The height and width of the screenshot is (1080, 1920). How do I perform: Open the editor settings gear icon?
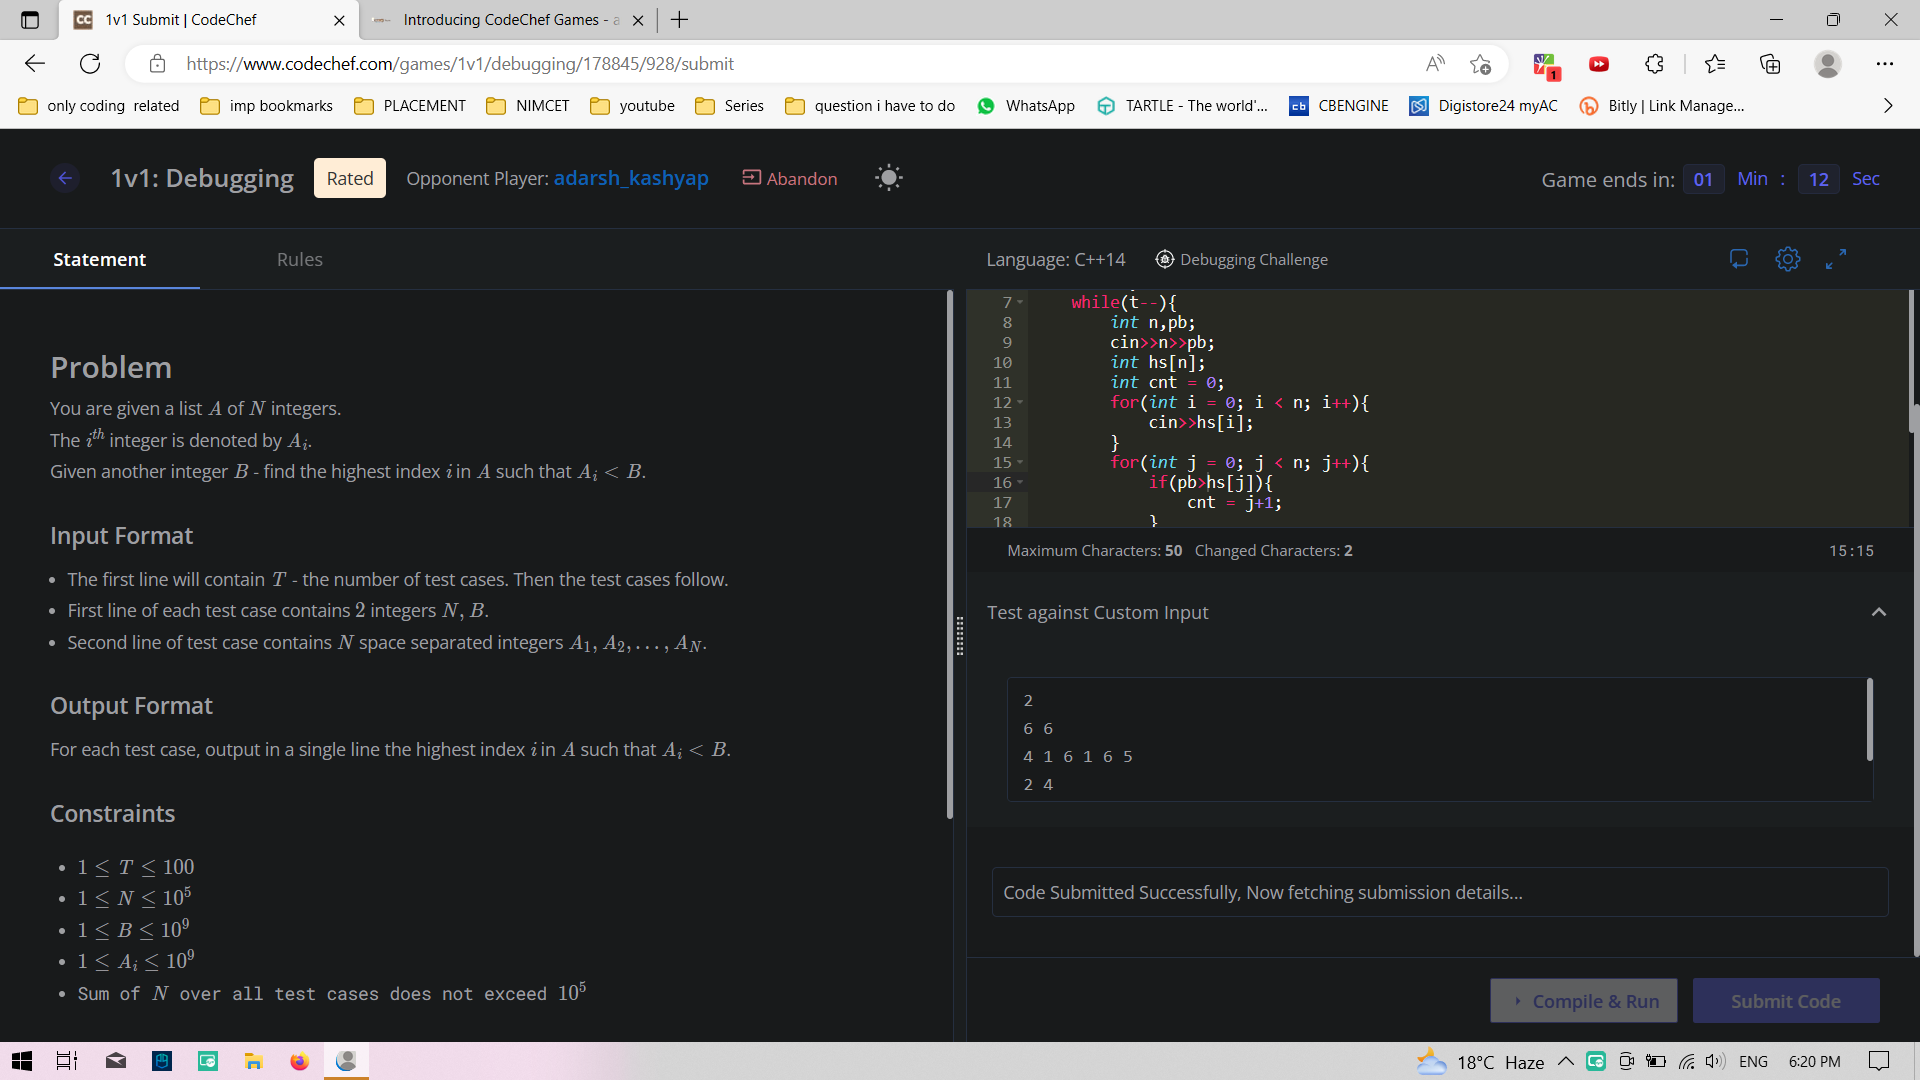pos(1787,260)
